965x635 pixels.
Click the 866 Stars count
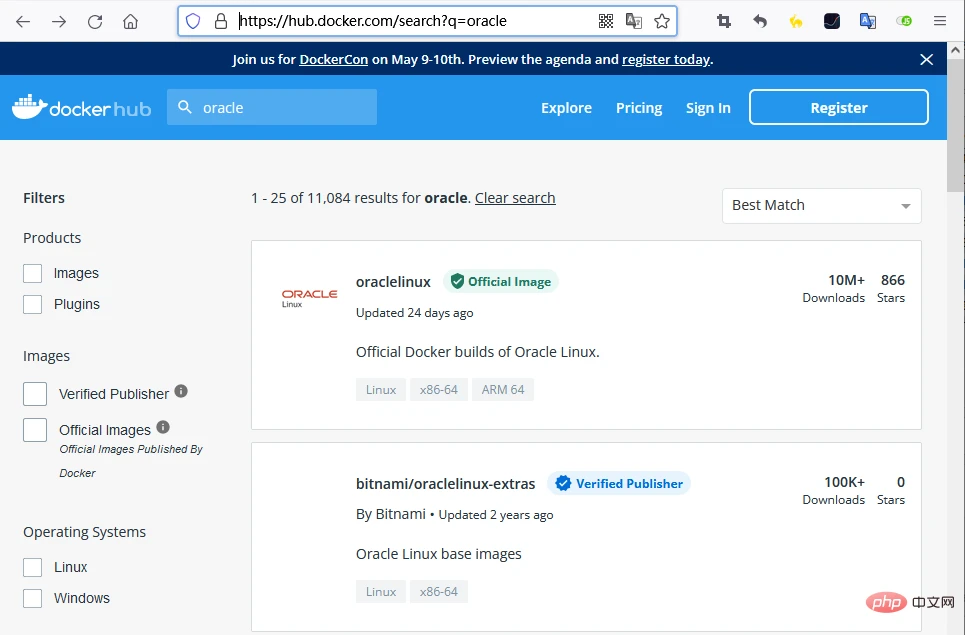click(891, 289)
